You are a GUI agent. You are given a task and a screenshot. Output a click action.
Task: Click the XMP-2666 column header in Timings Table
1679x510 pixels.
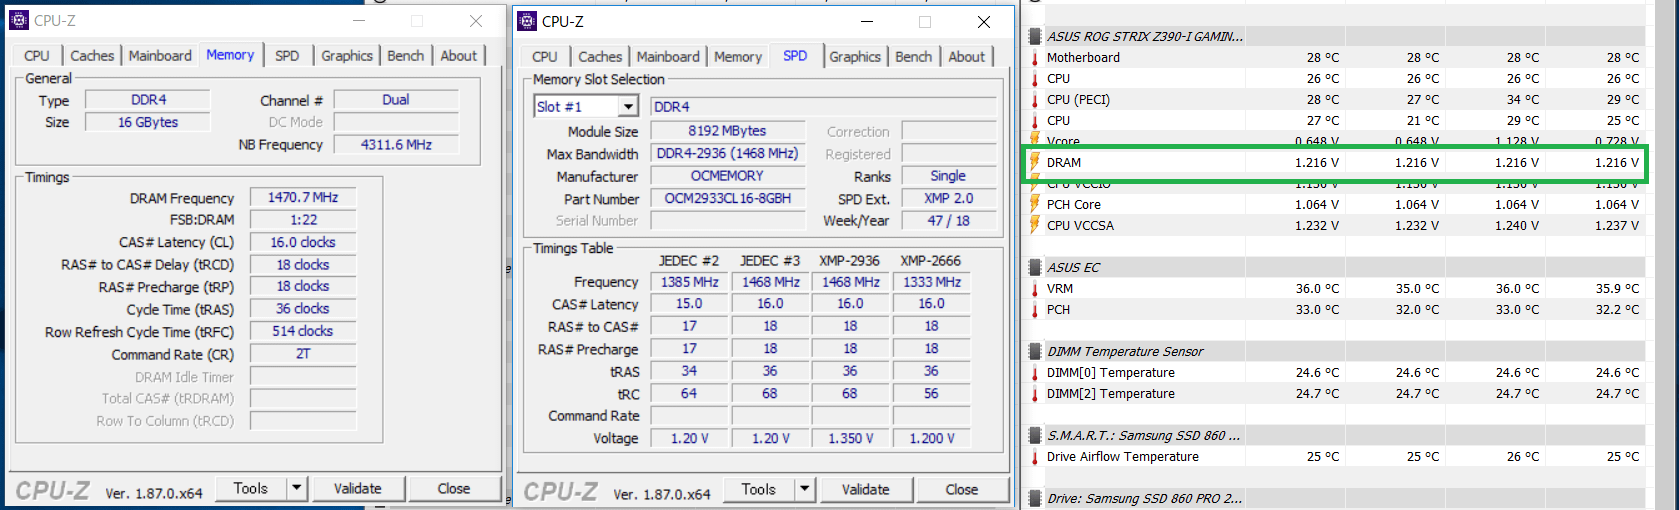931,260
